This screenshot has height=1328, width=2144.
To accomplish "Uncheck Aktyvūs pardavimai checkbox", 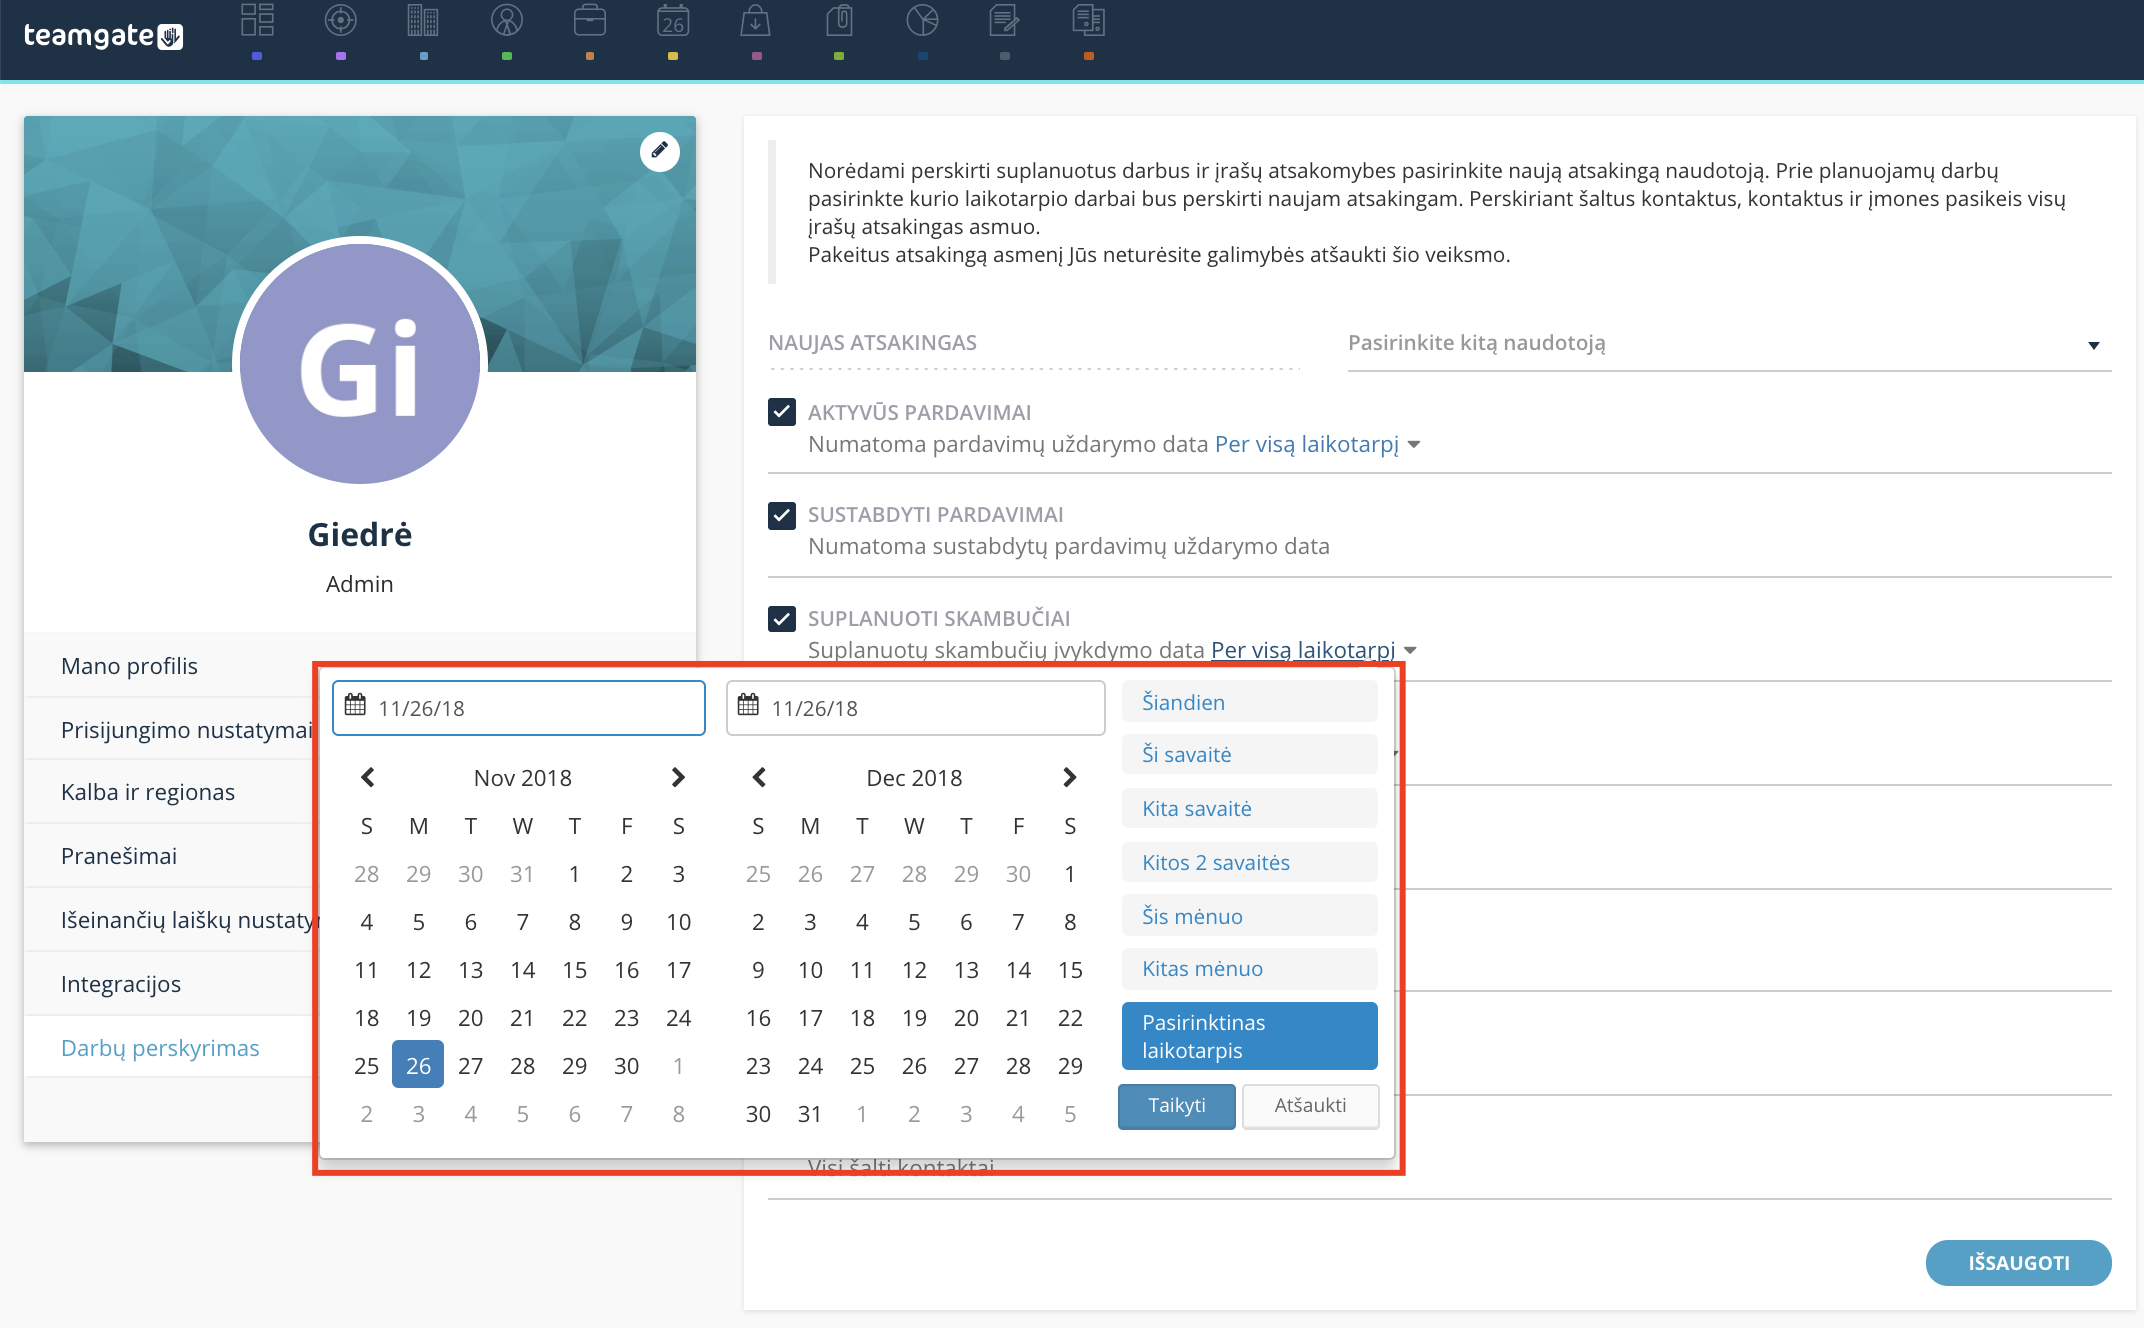I will tap(782, 412).
